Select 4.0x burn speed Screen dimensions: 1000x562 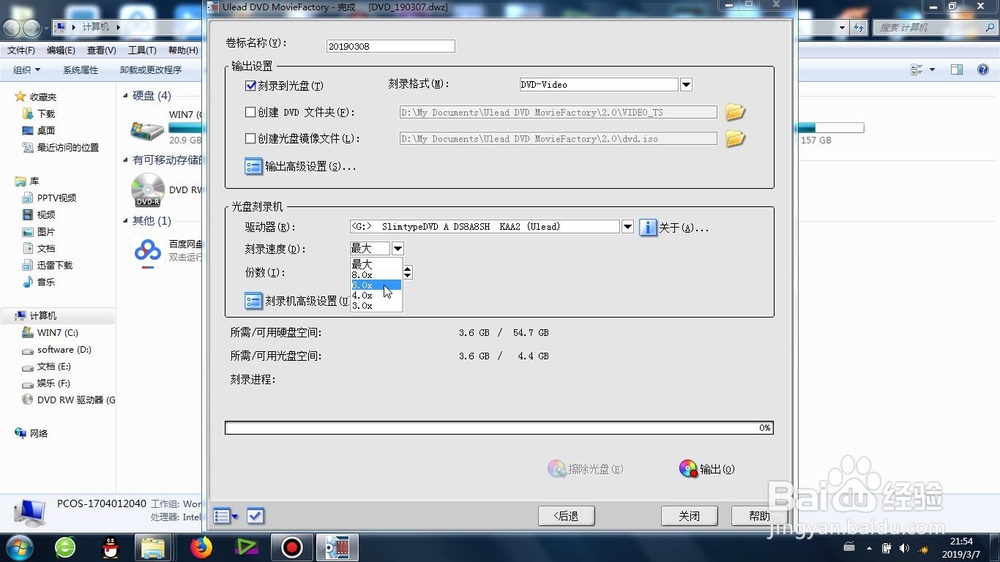376,295
